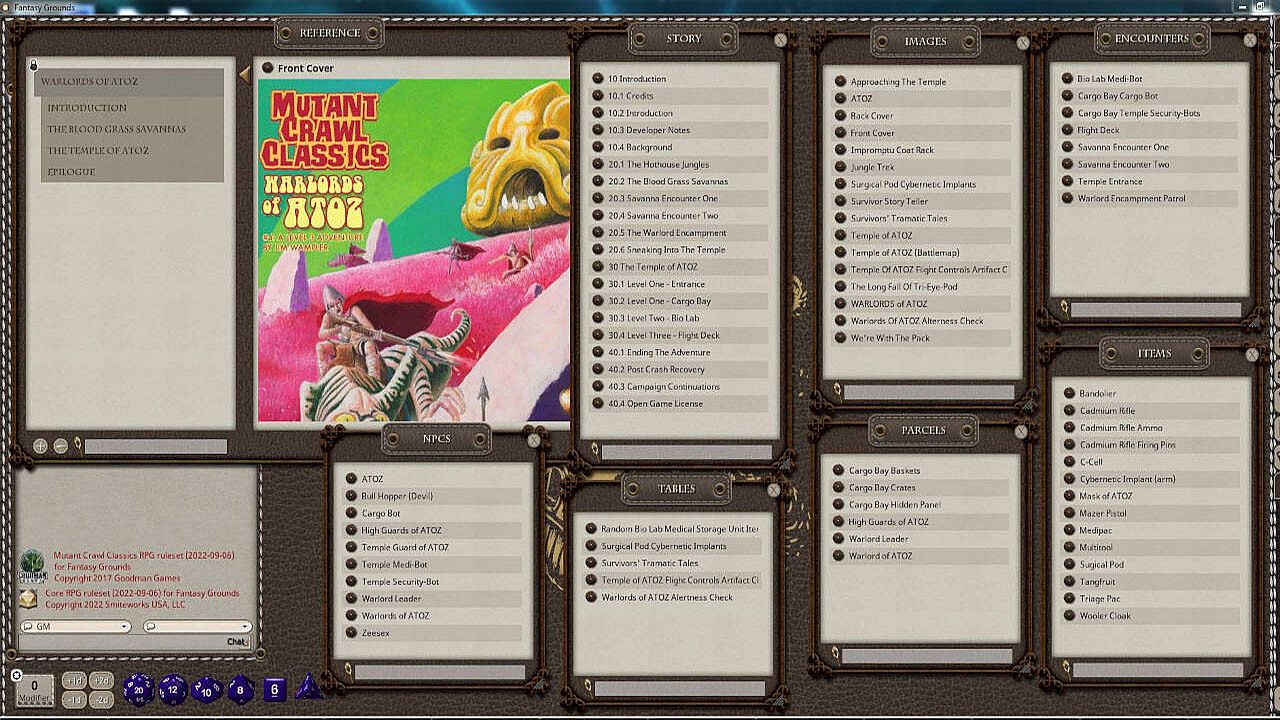Toggle the -1d modifier button
This screenshot has height=720, width=1280.
(73, 699)
